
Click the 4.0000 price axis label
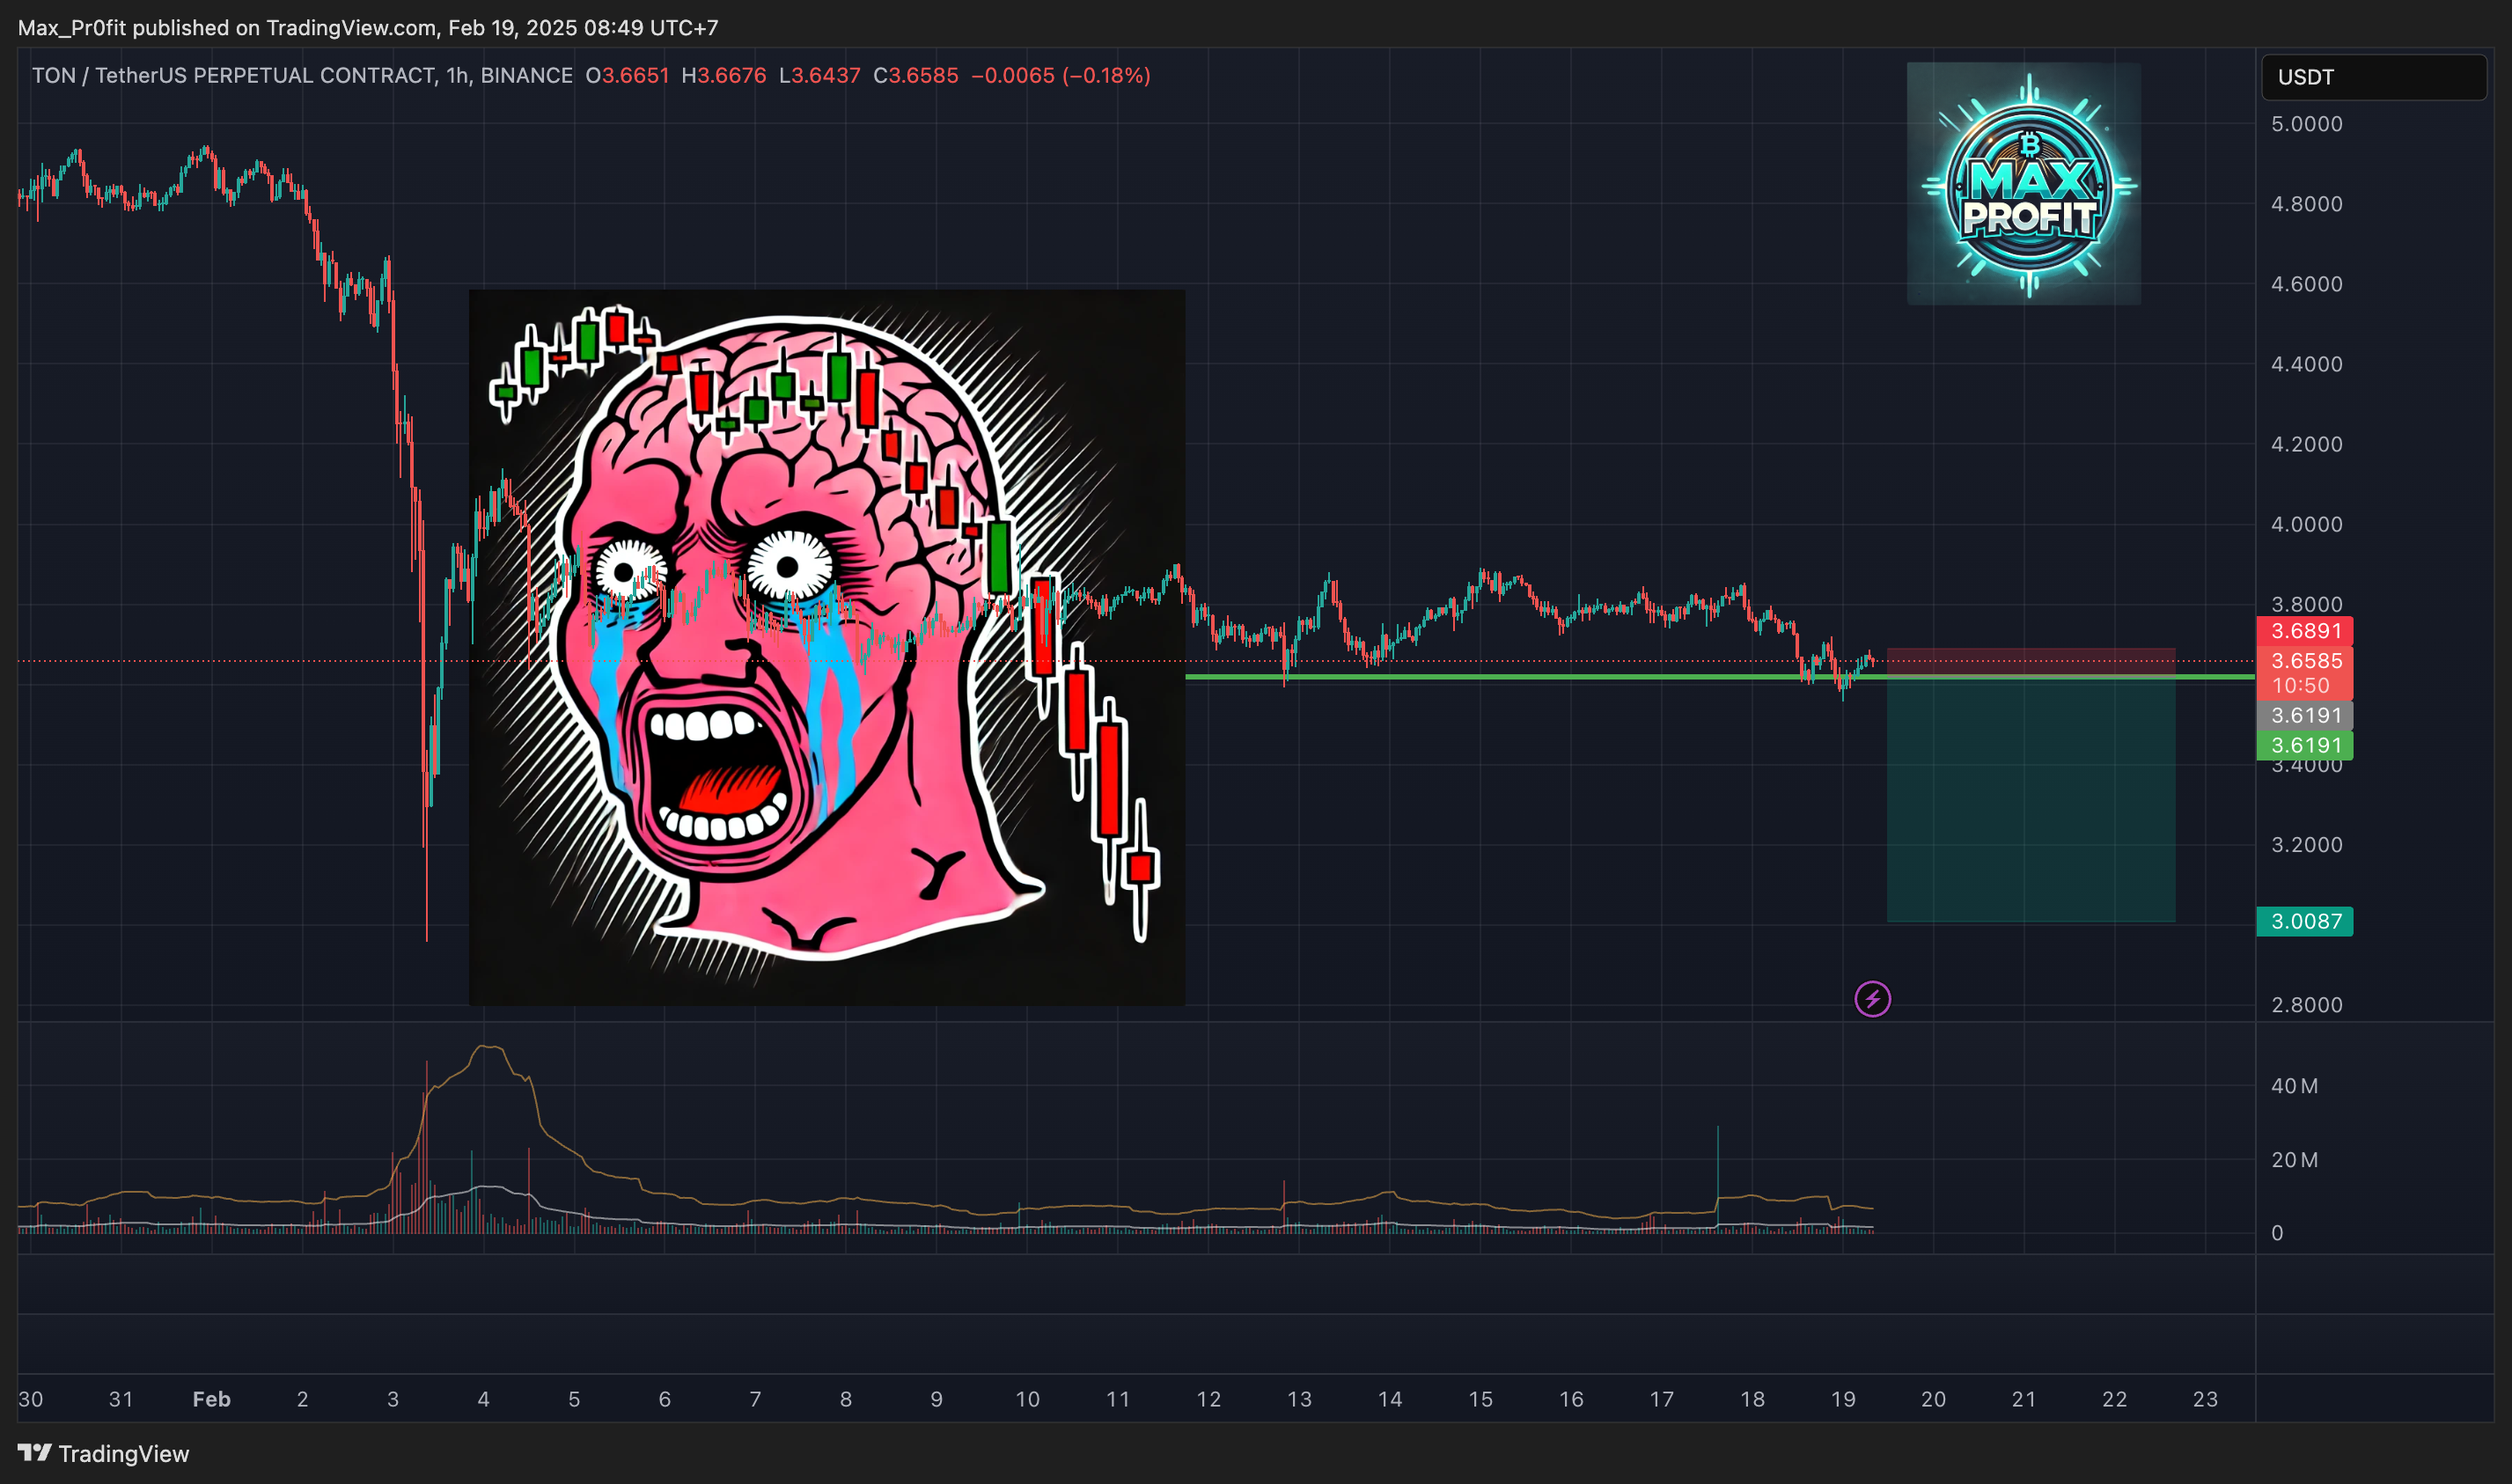point(2306,524)
